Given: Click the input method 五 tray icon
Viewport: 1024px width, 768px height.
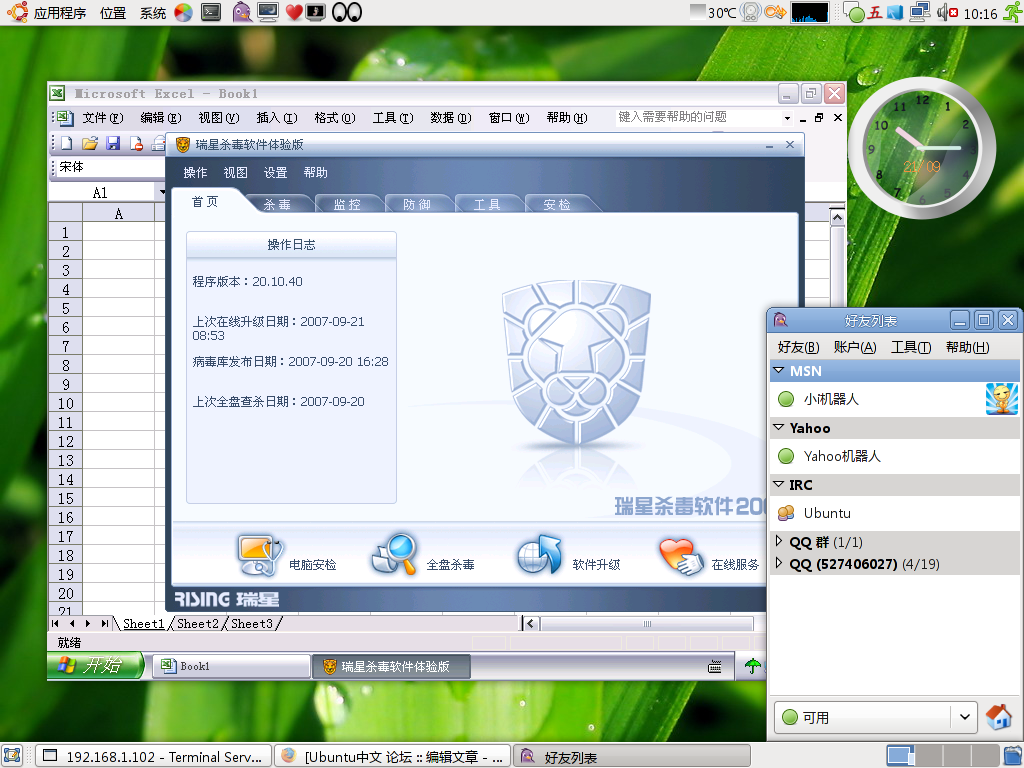Looking at the screenshot, I should 875,12.
